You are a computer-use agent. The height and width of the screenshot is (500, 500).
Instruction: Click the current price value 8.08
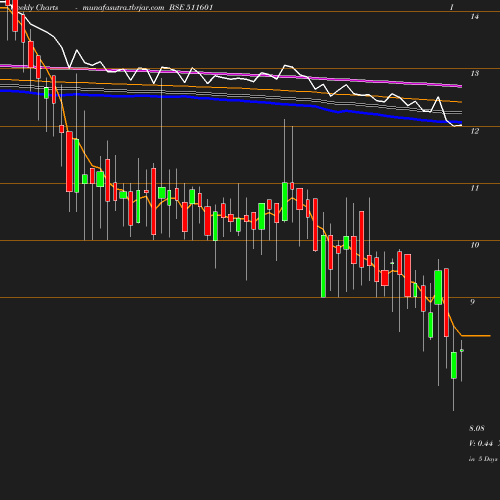pos(477,428)
